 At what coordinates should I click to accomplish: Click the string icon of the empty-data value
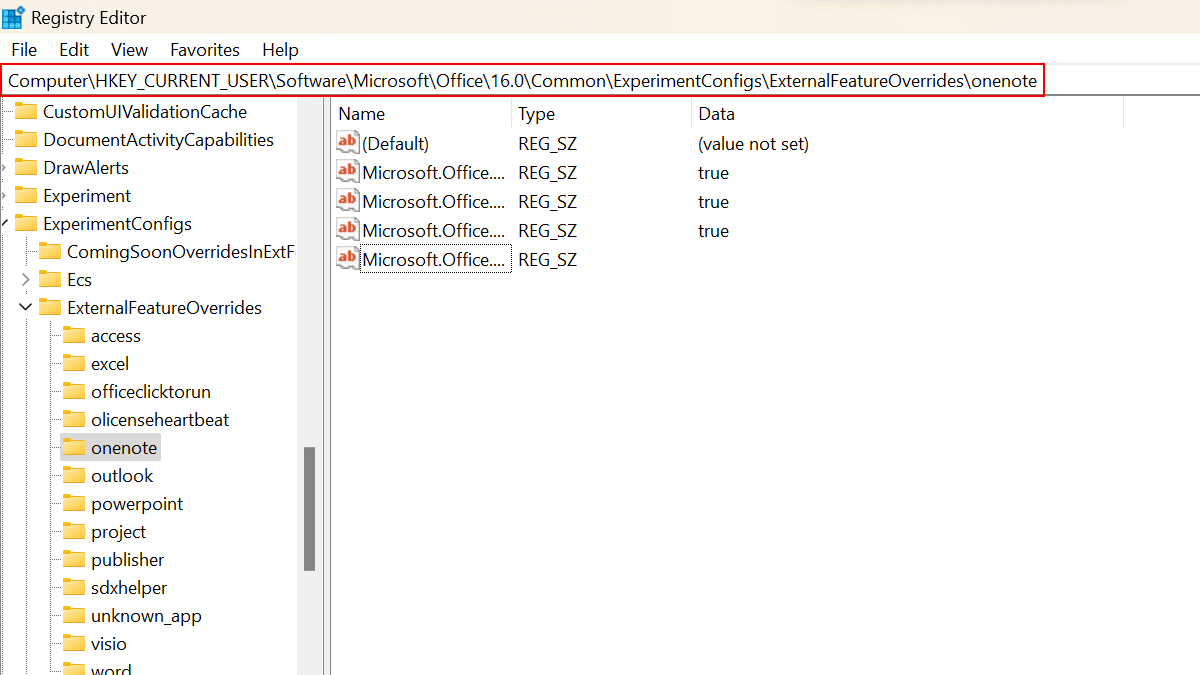pyautogui.click(x=348, y=259)
